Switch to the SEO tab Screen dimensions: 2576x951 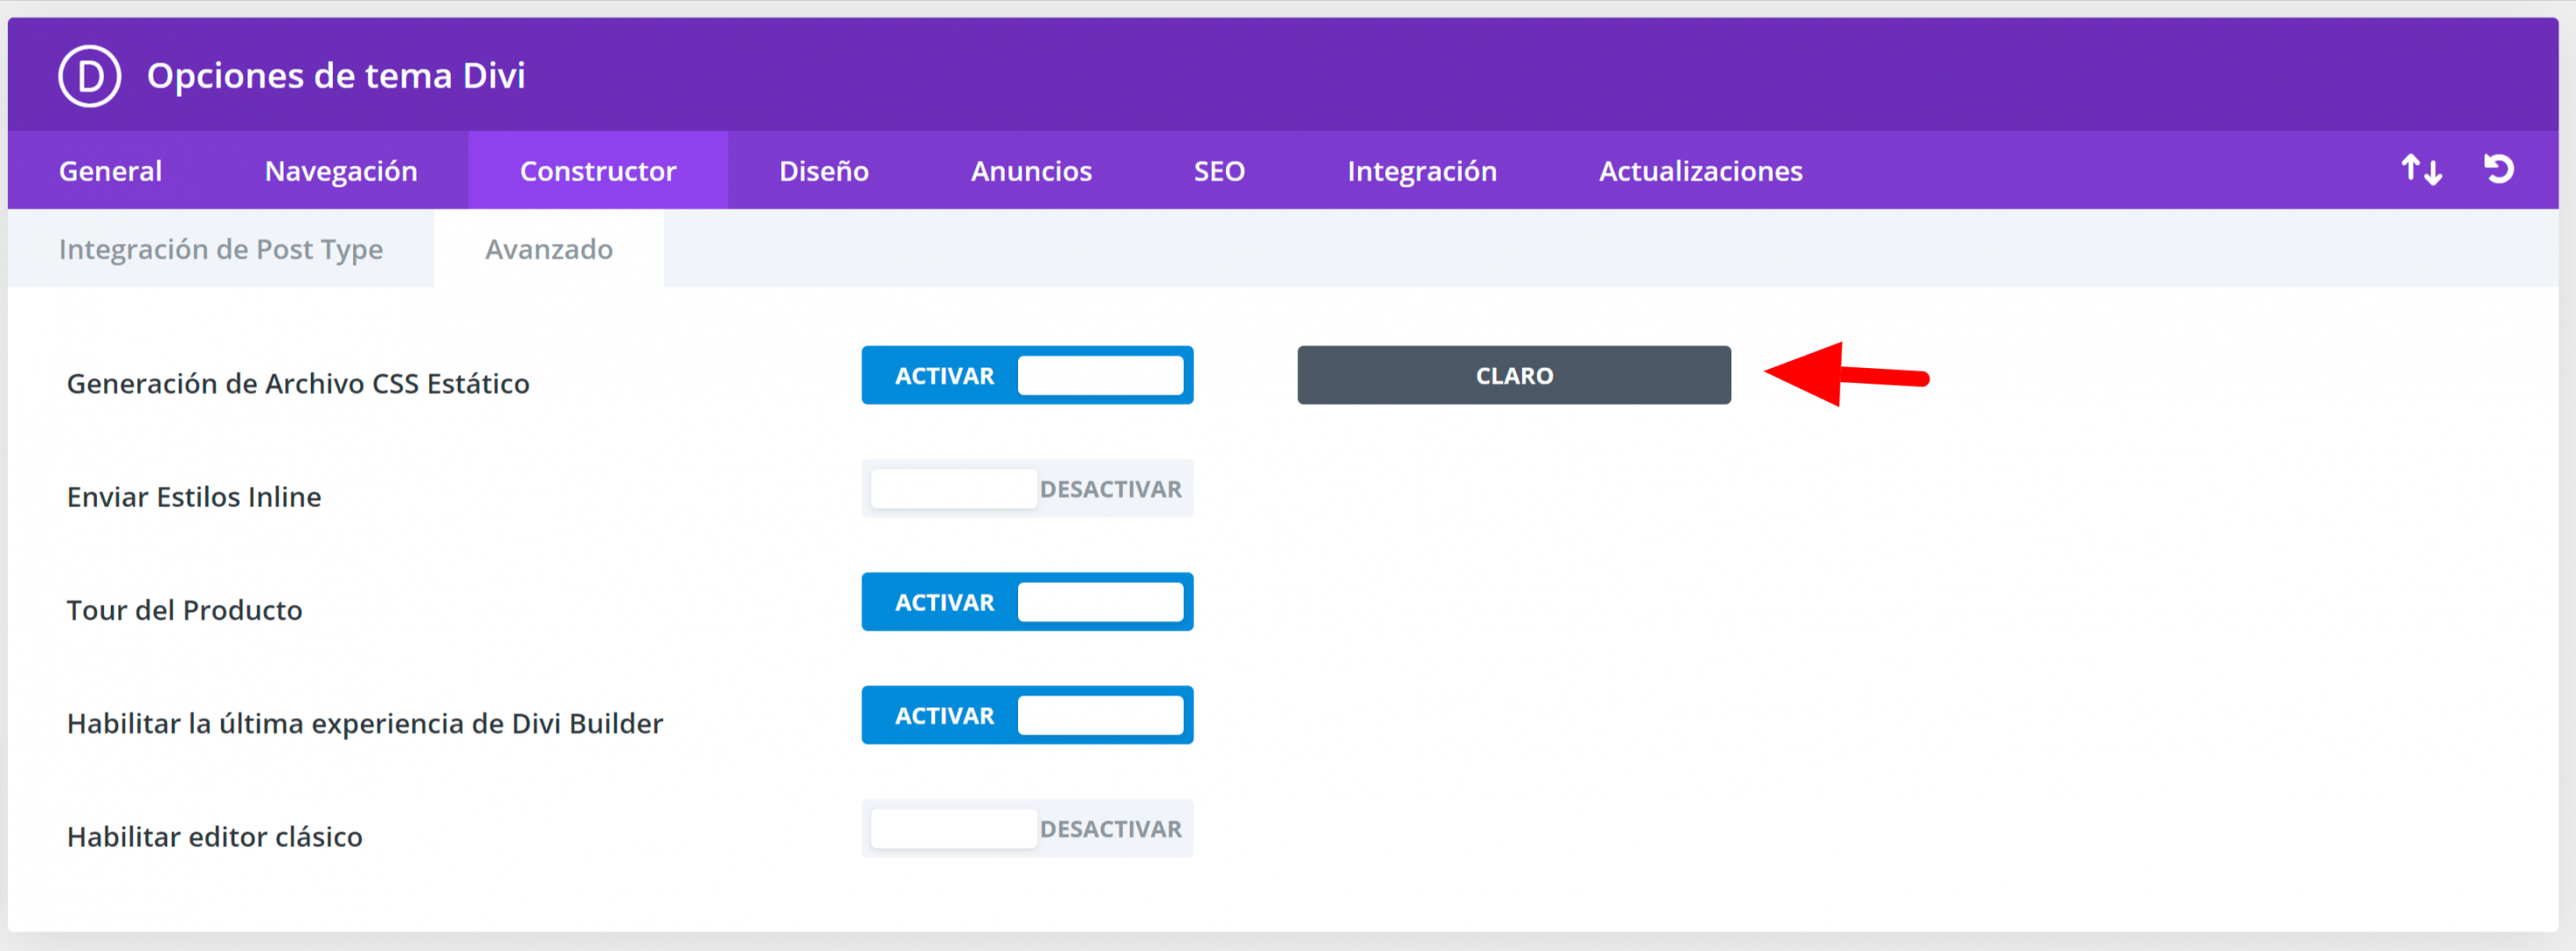pyautogui.click(x=1219, y=171)
